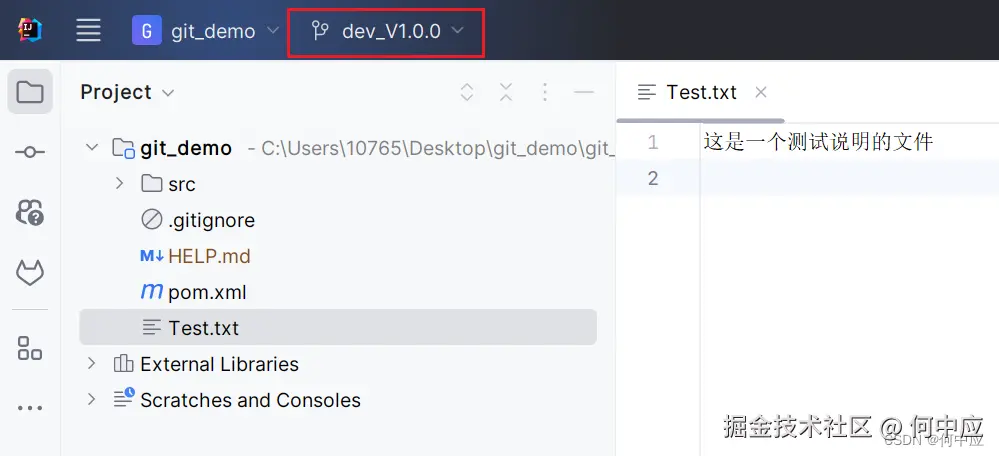Expand External Libraries node
999x456 pixels.
[92, 364]
